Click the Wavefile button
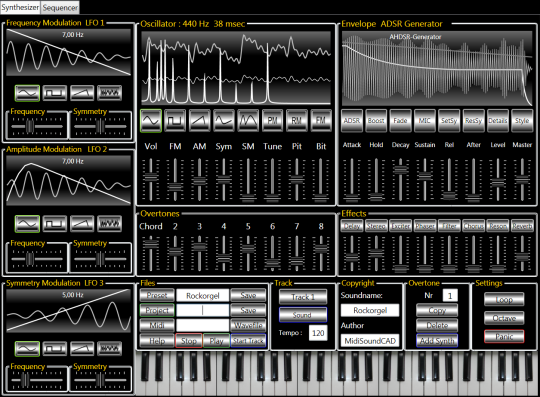 [x=248, y=325]
